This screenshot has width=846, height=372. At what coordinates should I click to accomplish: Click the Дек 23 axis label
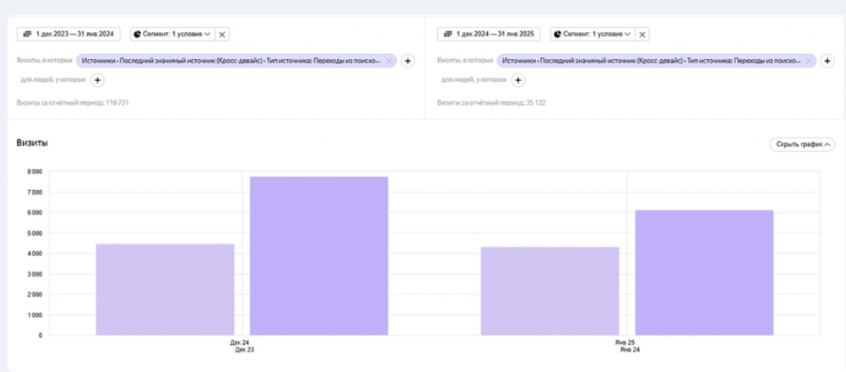[245, 350]
